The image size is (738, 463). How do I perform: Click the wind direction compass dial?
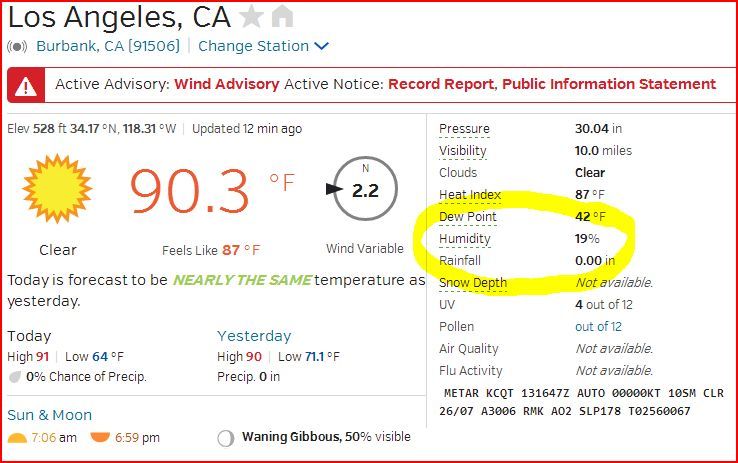click(364, 190)
